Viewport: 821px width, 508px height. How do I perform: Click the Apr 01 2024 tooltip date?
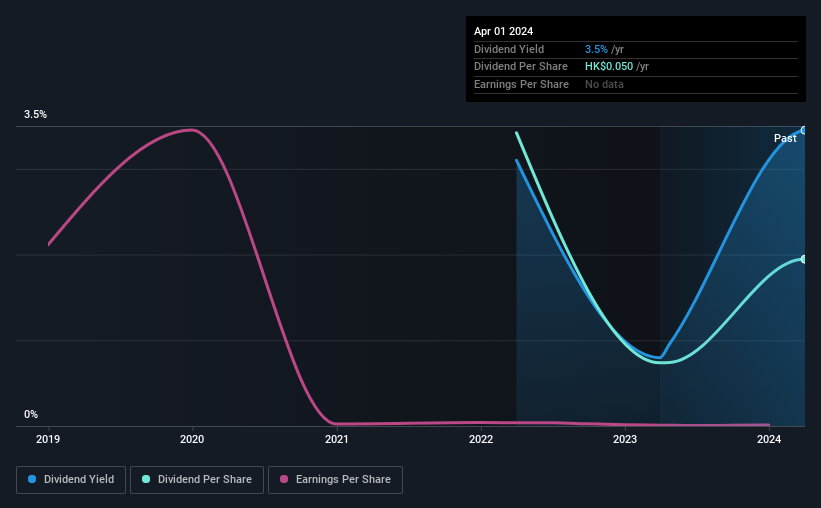[x=503, y=31]
